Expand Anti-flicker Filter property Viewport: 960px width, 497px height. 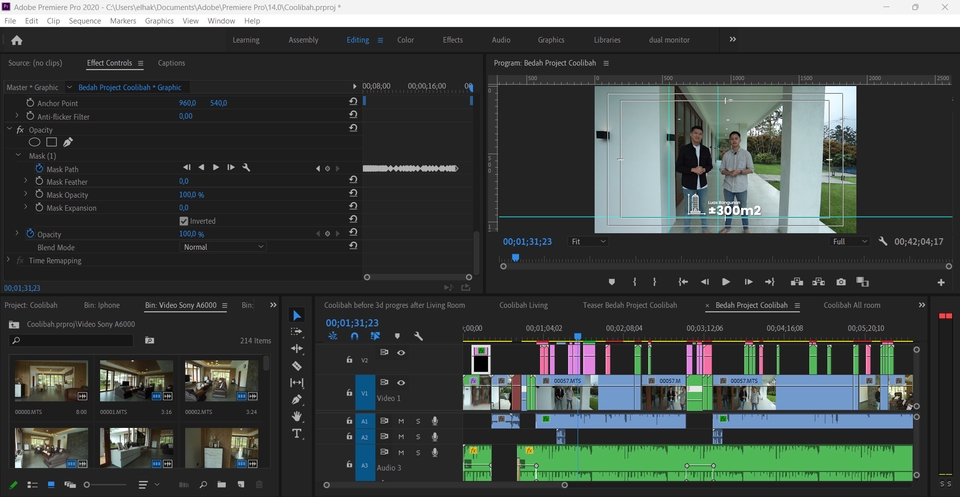[x=17, y=116]
